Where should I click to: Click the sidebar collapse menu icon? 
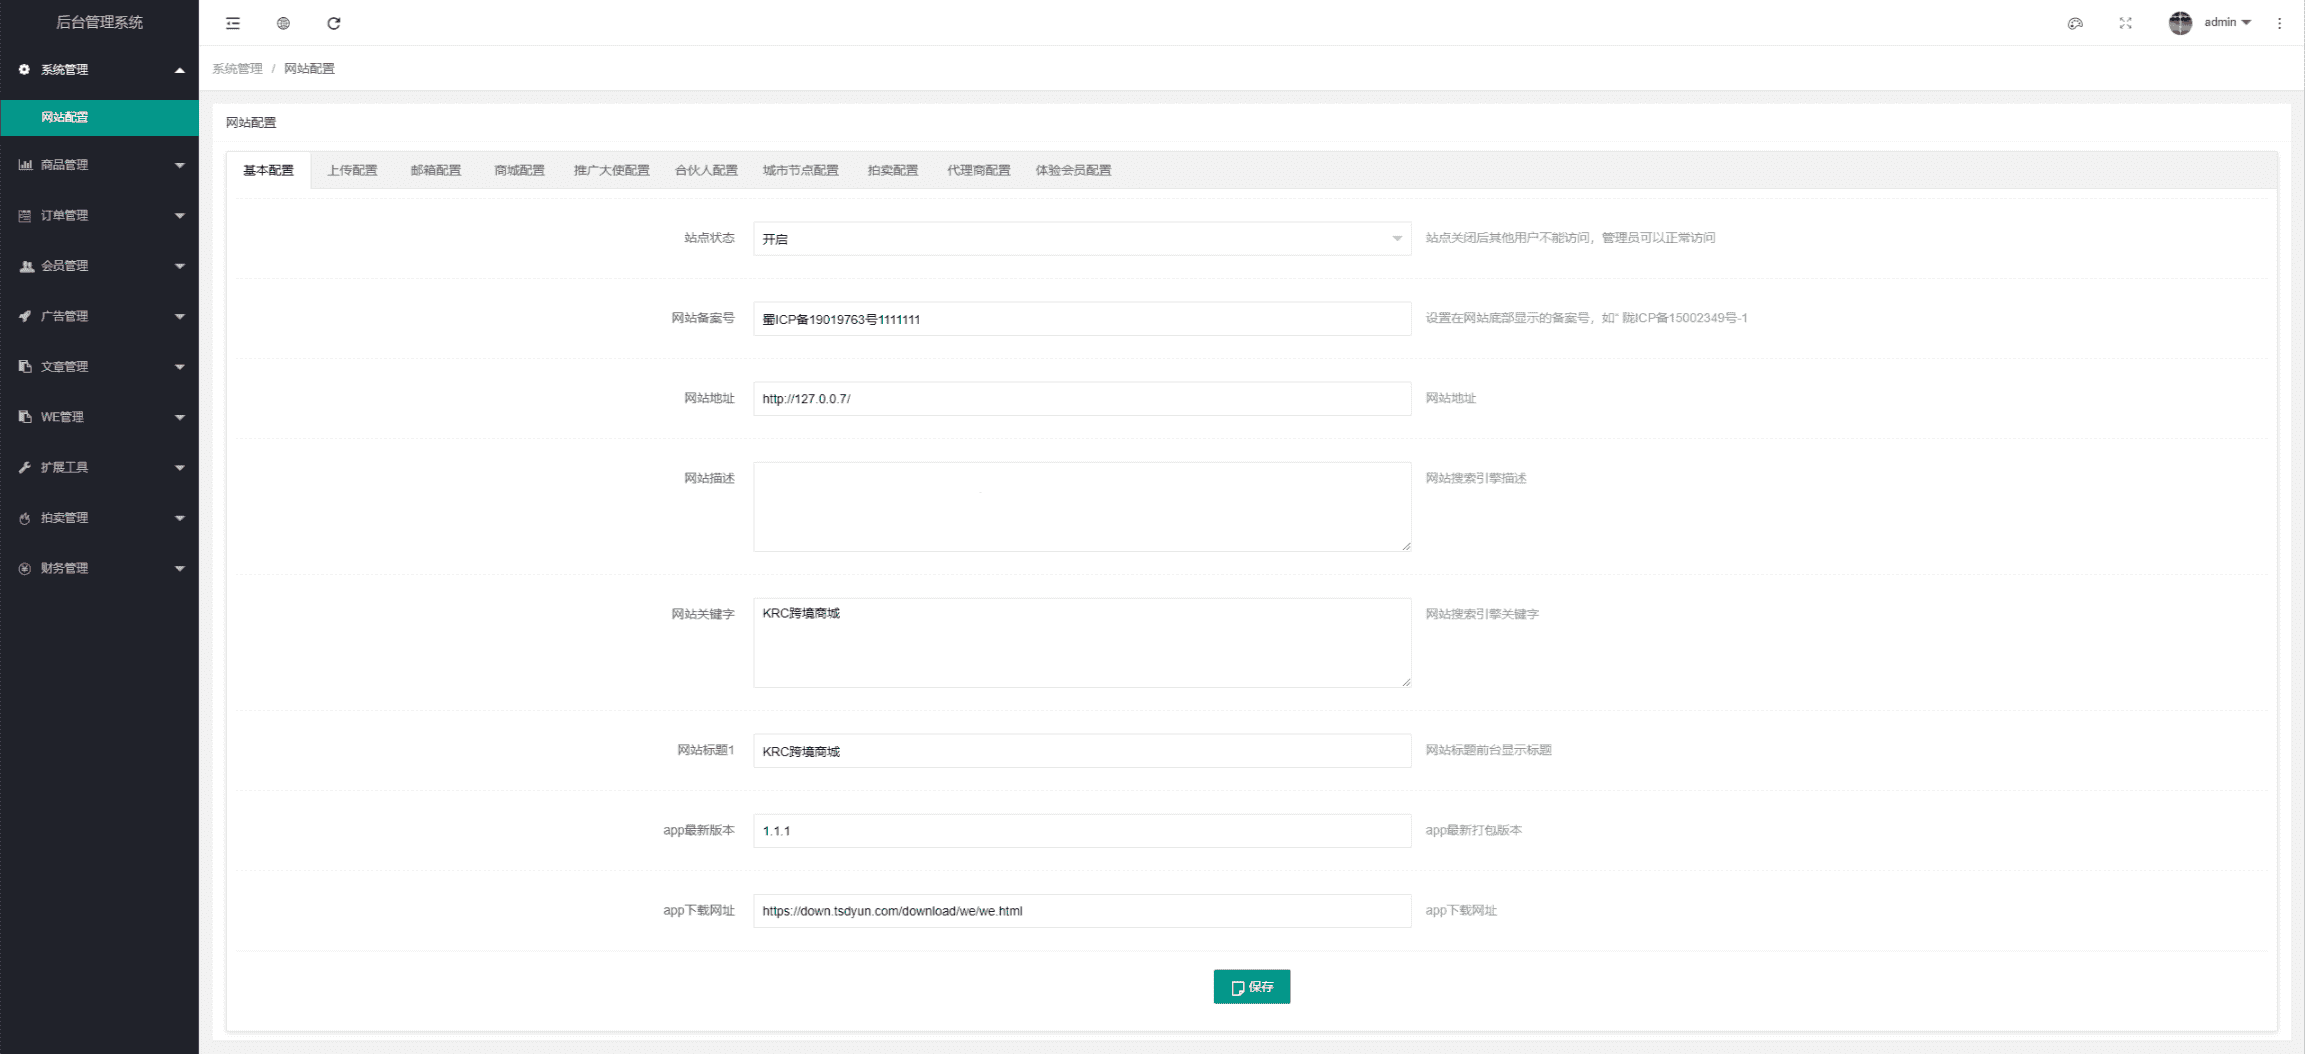pos(233,23)
